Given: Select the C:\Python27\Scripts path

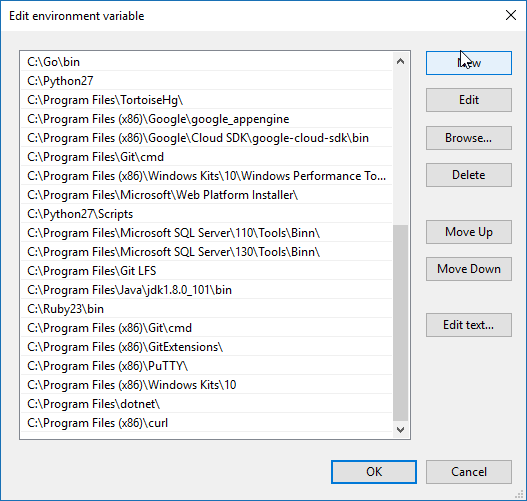Looking at the screenshot, I should point(207,214).
